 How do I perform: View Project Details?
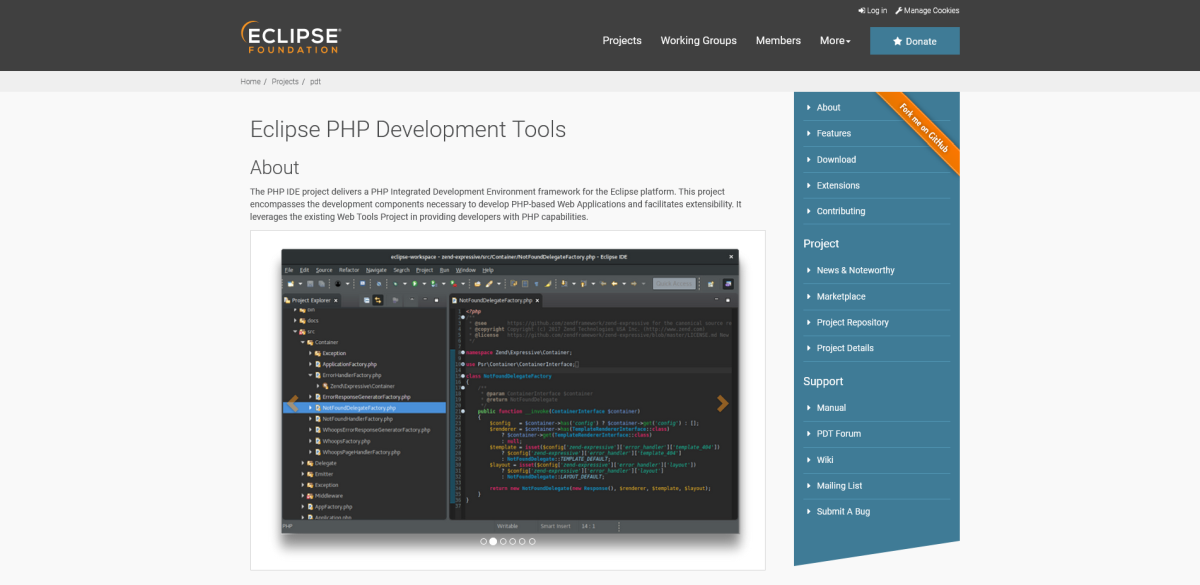845,348
